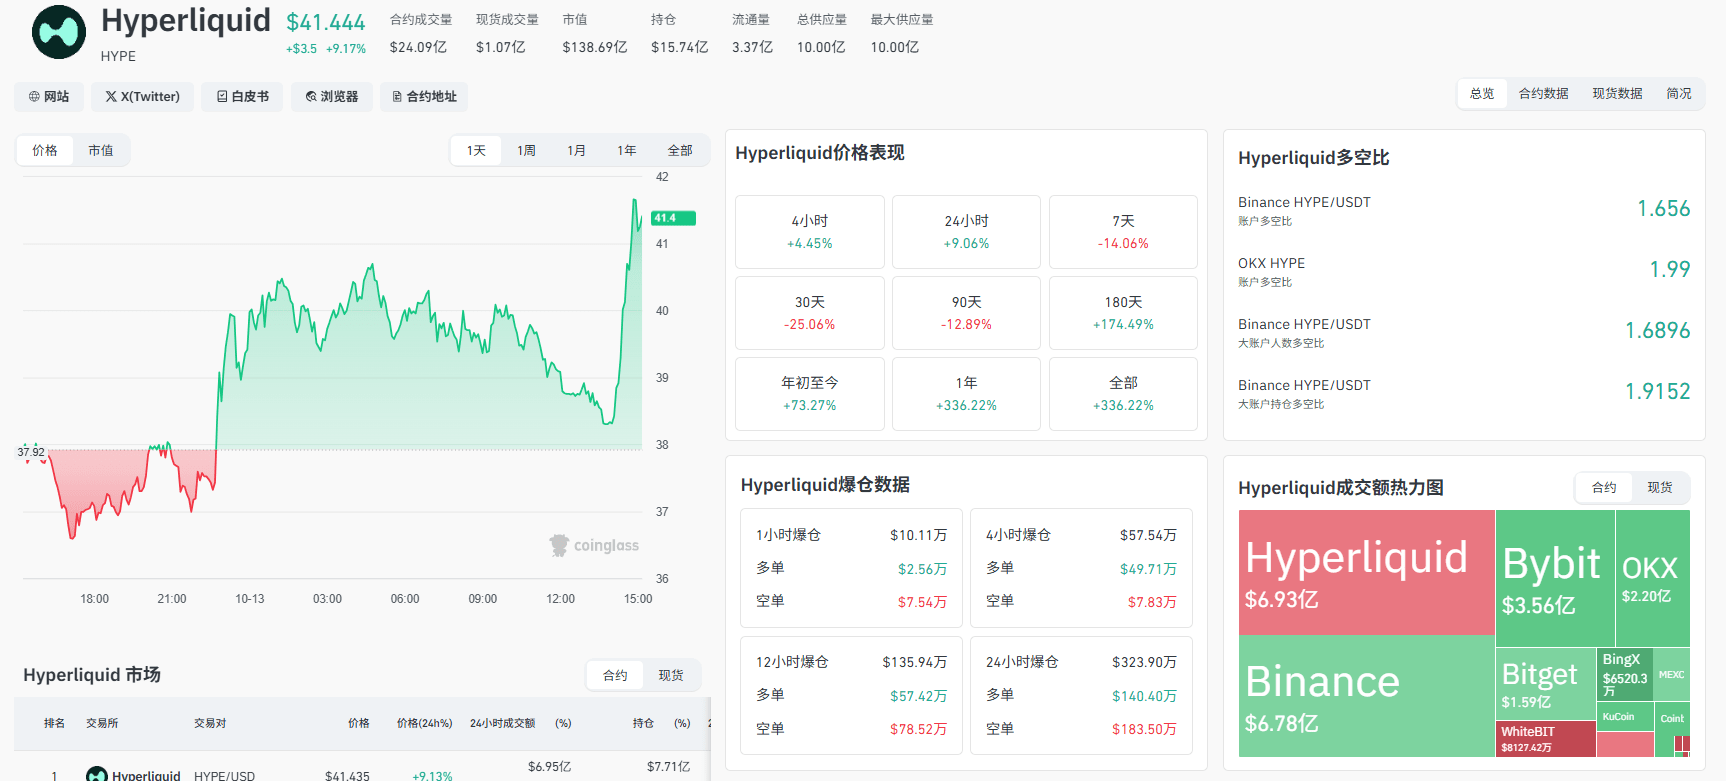Screen dimensions: 1726x781
Task: Click the 大账户人数多空比 value 1.6896
Action: point(1657,331)
